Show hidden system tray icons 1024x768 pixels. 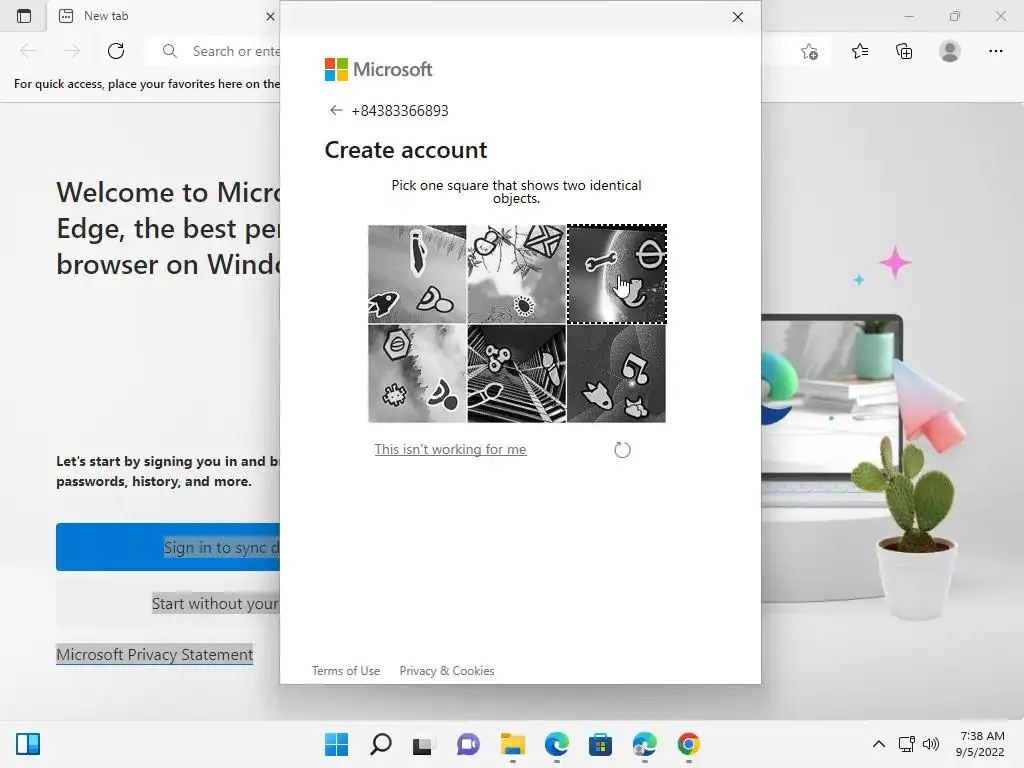click(879, 744)
